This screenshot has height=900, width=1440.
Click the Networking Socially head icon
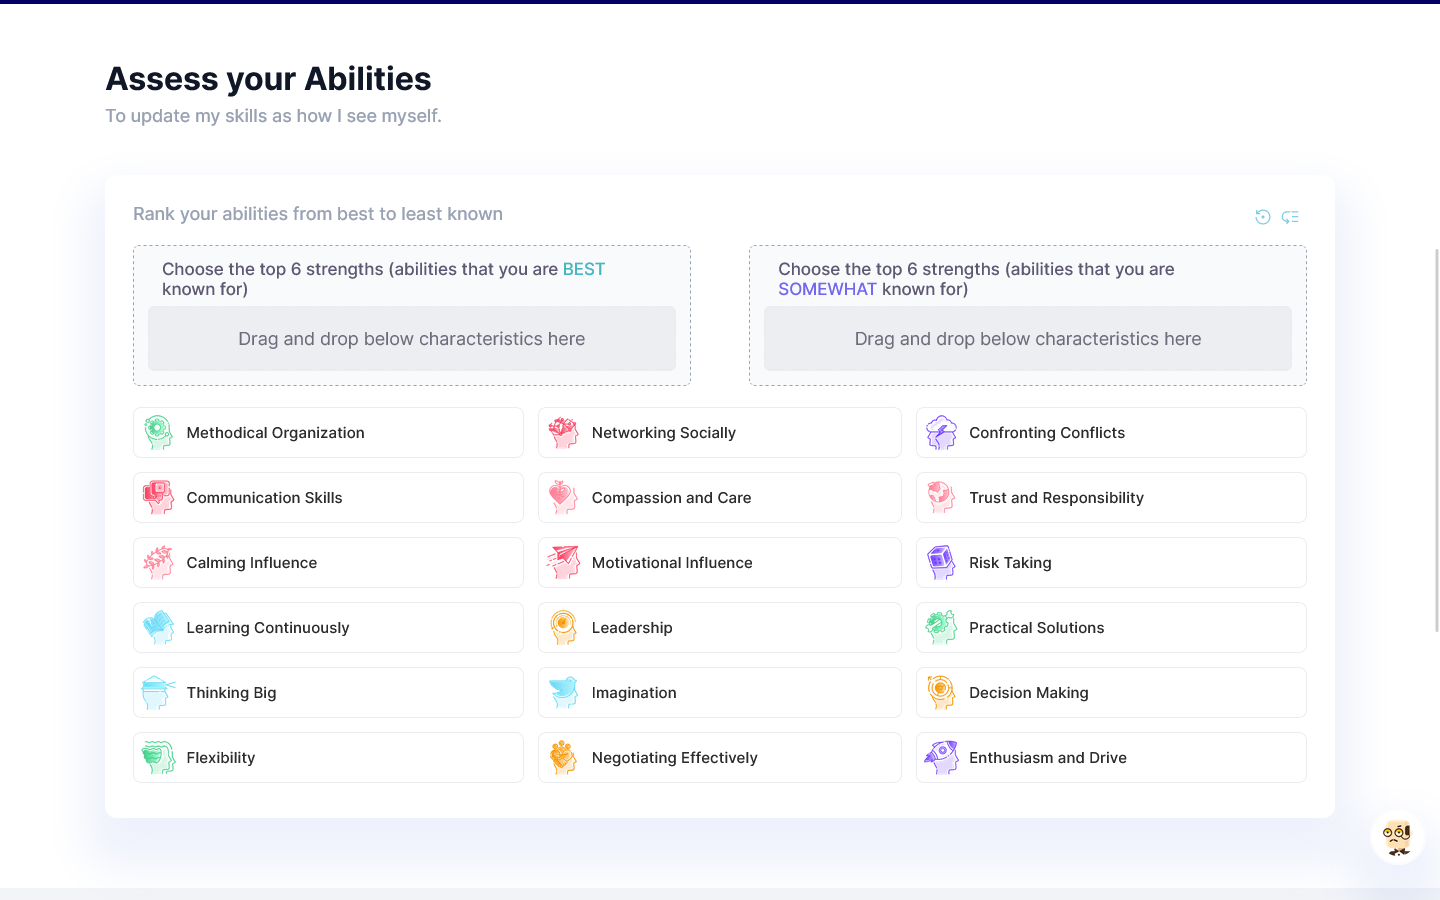[x=563, y=433]
